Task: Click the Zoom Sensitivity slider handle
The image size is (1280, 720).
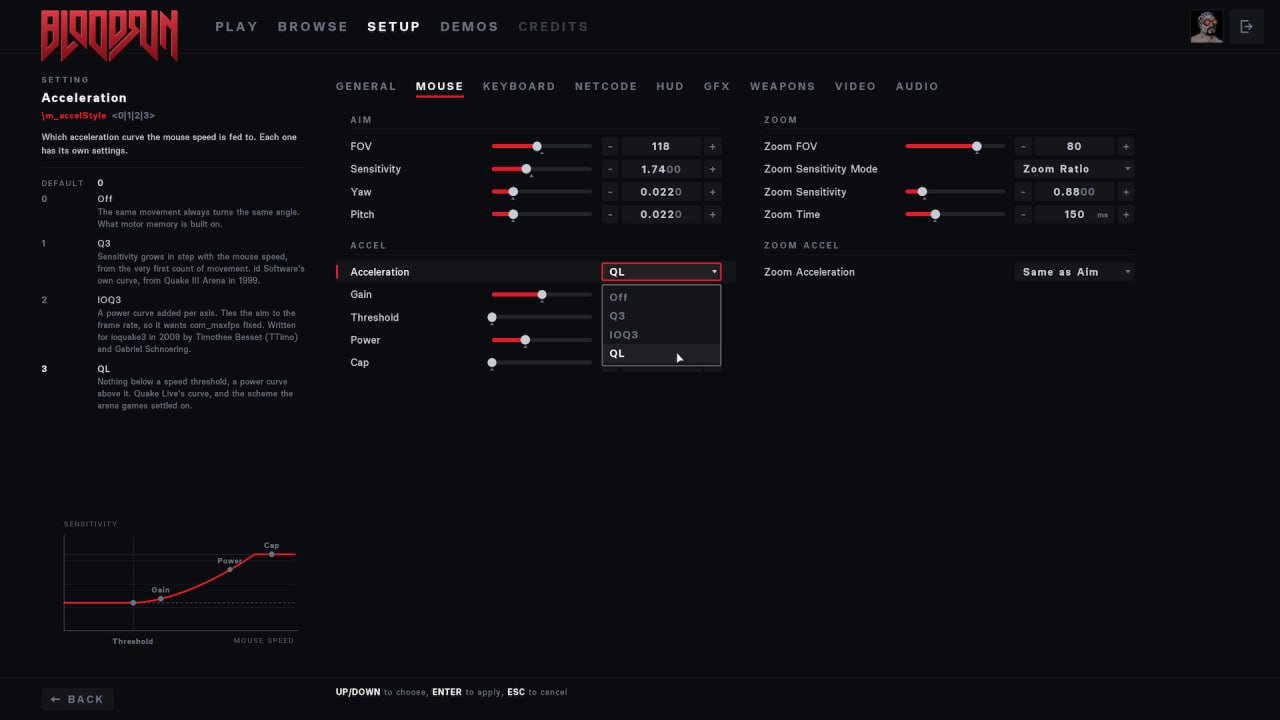Action: 922,192
